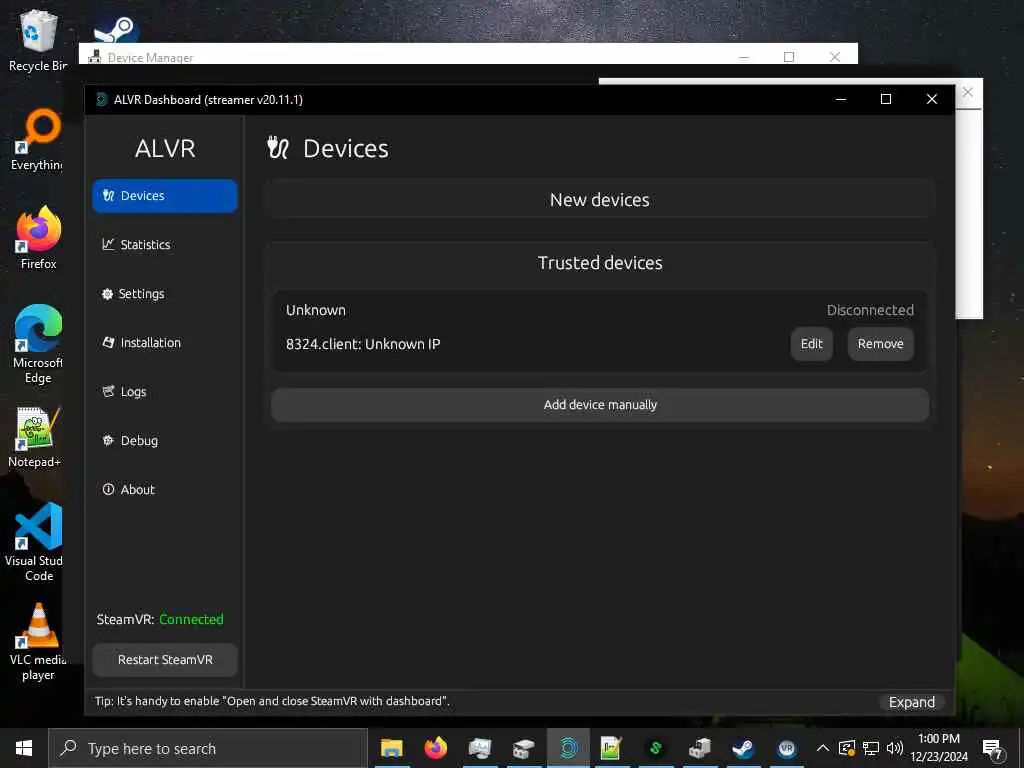Open Everything search desktop shortcut
Viewport: 1024px width, 768px height.
tap(38, 140)
